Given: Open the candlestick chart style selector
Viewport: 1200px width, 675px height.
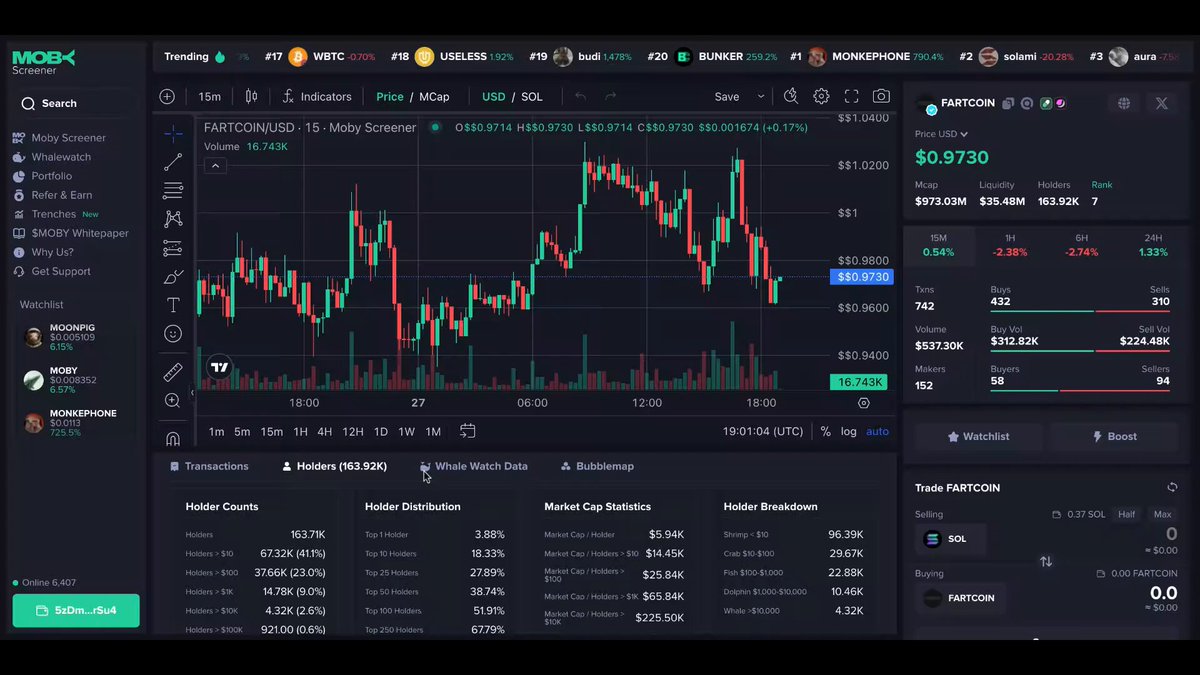Looking at the screenshot, I should click(251, 97).
